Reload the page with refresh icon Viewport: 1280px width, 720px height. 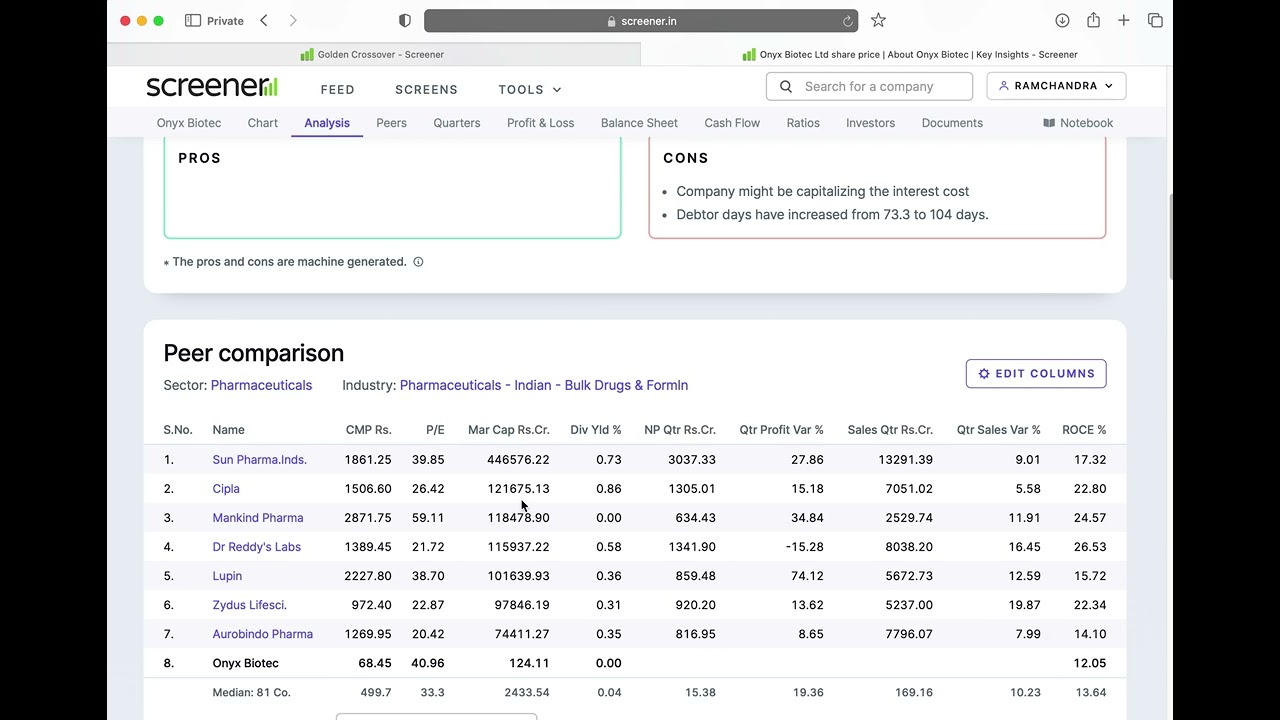click(x=848, y=21)
